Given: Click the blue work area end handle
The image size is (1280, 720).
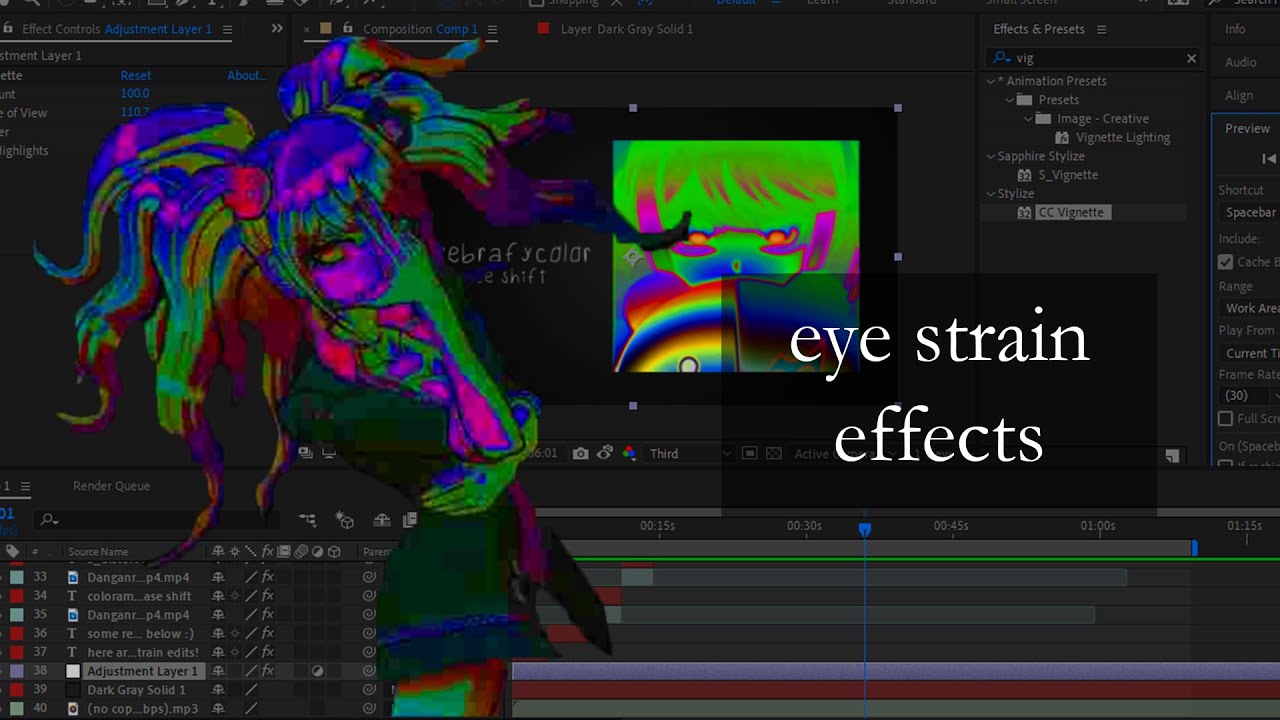Looking at the screenshot, I should point(1194,548).
